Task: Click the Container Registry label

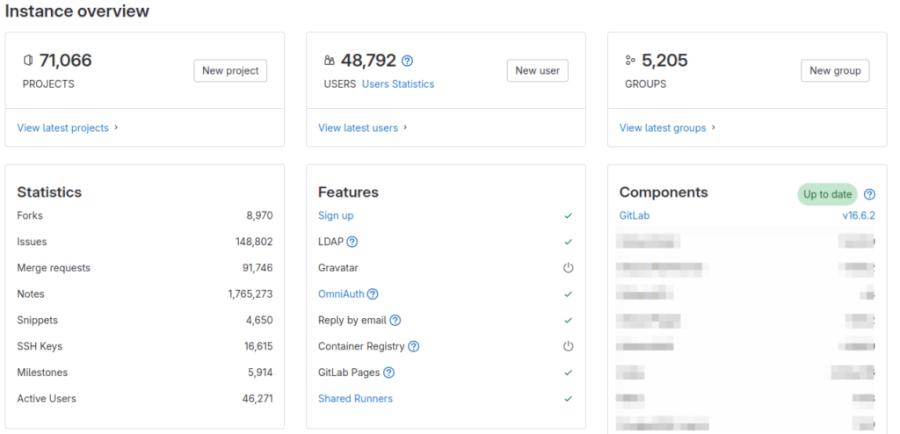Action: click(361, 346)
